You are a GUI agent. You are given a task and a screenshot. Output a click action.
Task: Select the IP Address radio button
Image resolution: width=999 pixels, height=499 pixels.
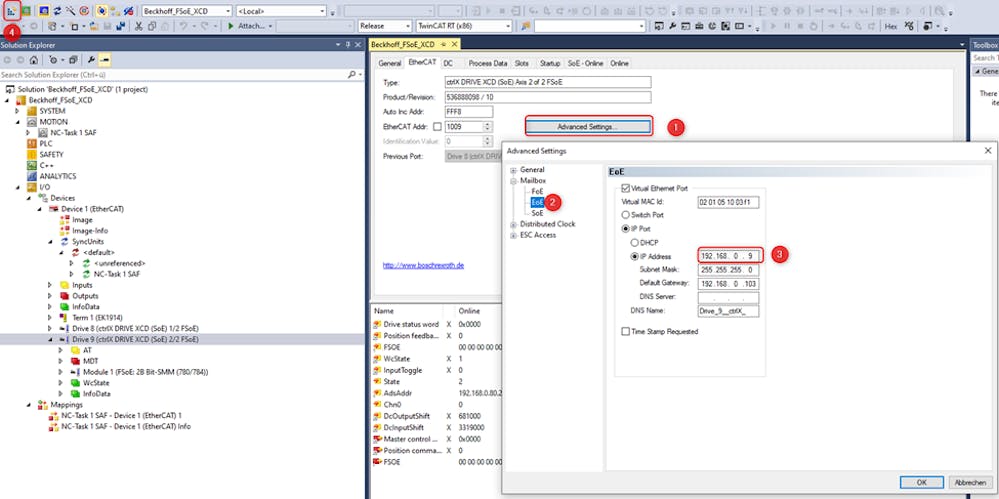point(634,256)
